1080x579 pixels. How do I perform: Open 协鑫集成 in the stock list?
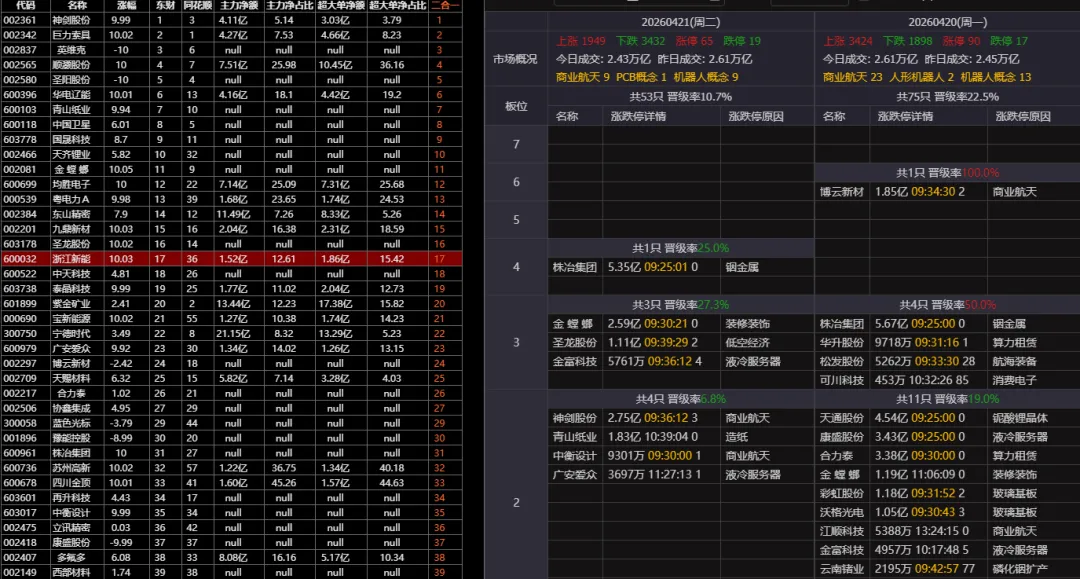[x=72, y=408]
